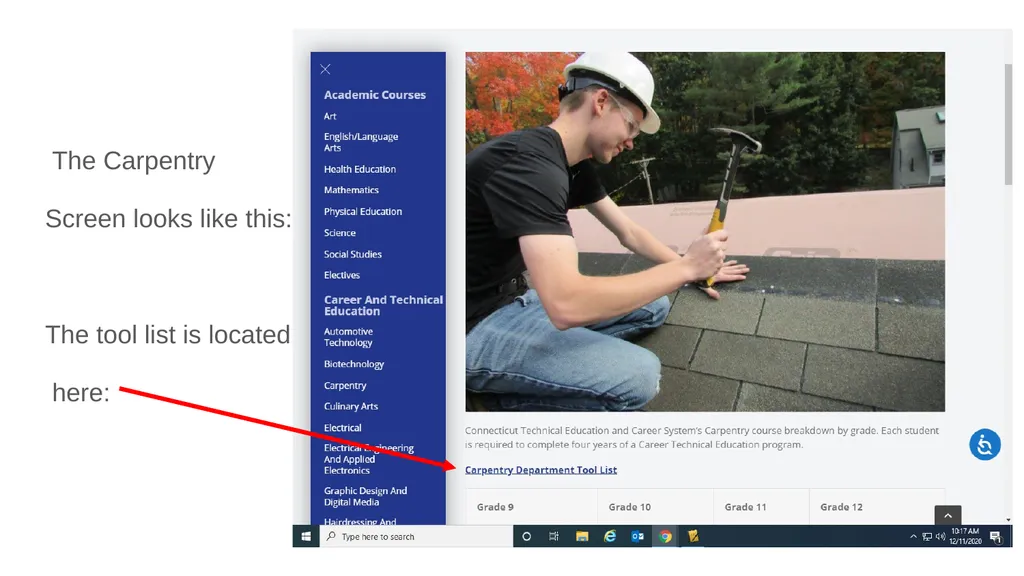Image resolution: width=1024 pixels, height=576 pixels.
Task: Go to Social Studies in the sidebar
Action: click(353, 254)
